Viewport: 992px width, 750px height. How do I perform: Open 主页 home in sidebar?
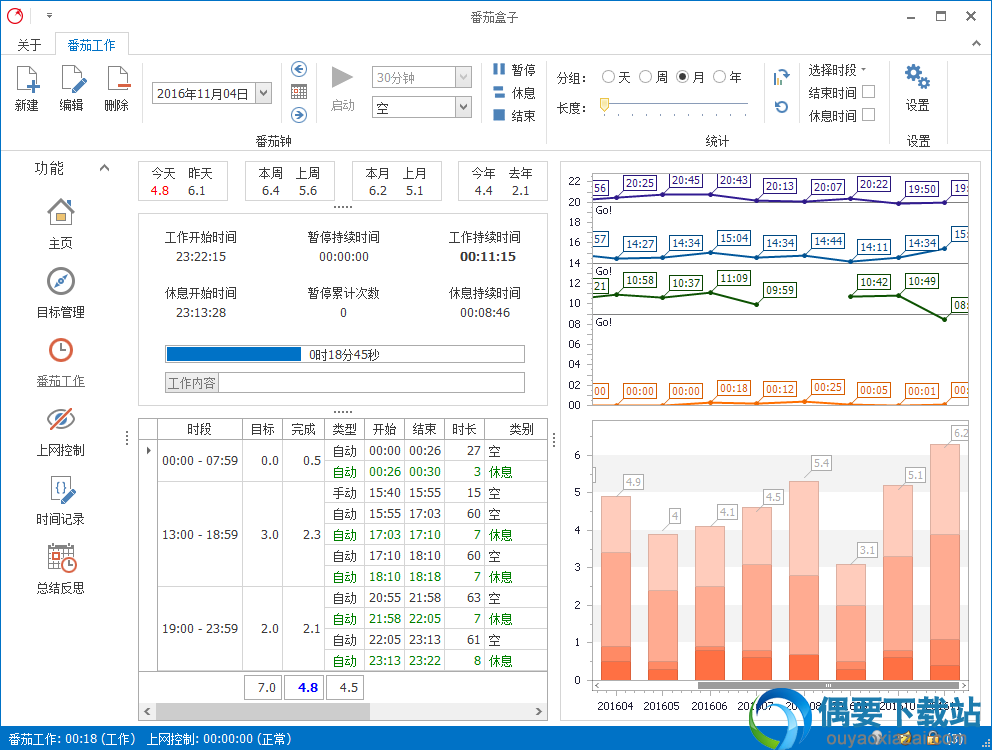coord(61,224)
